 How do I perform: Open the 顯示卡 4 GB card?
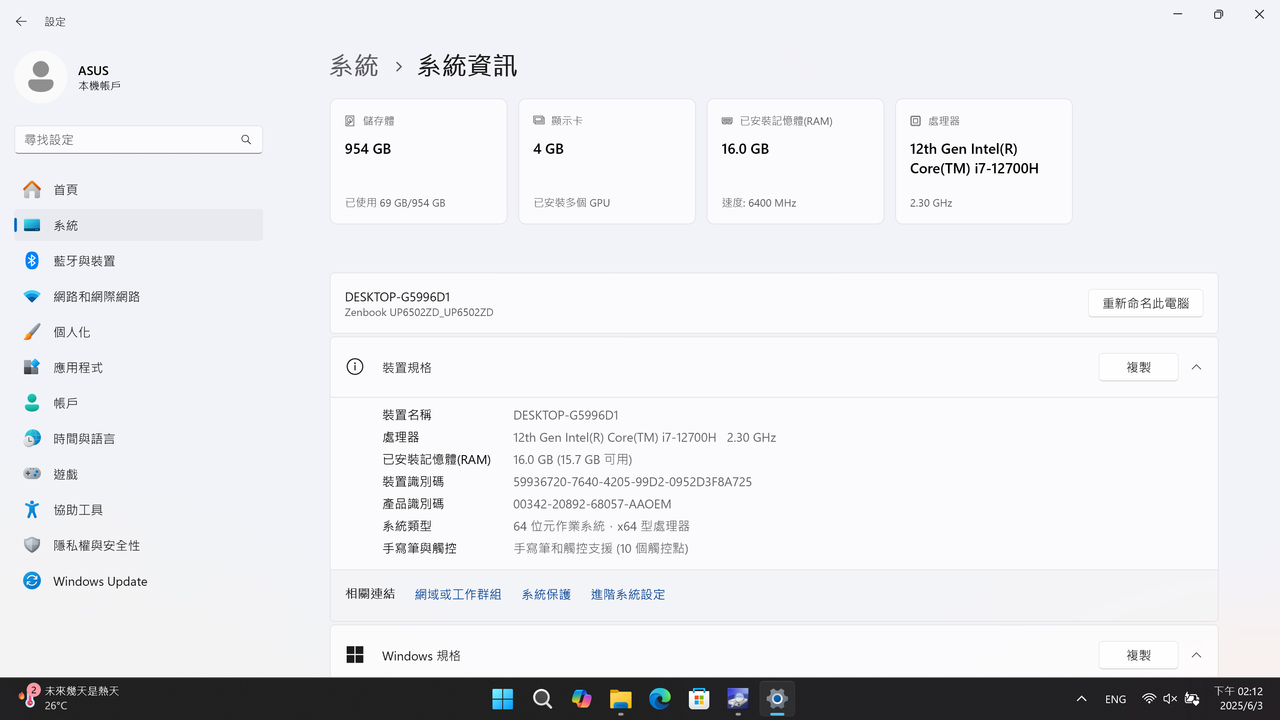coord(607,161)
